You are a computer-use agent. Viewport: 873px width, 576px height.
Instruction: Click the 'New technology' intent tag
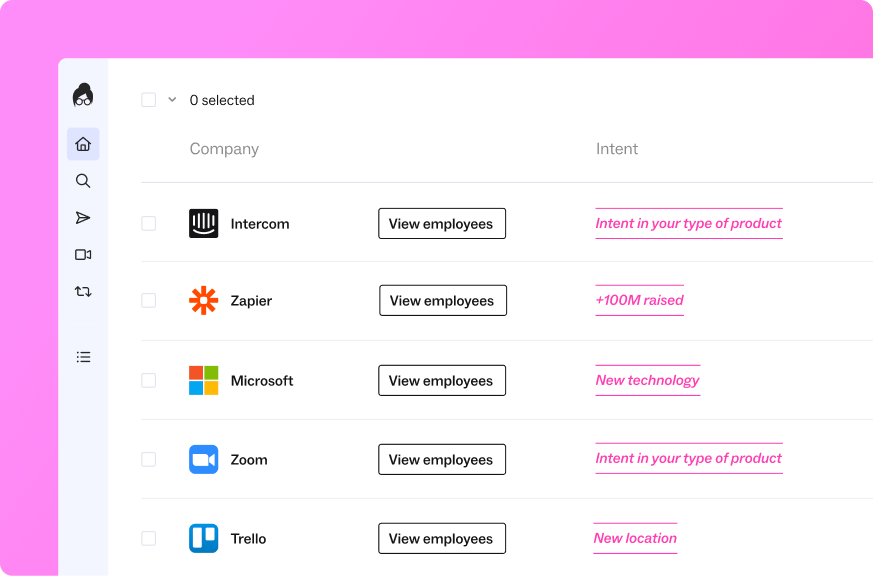point(647,380)
